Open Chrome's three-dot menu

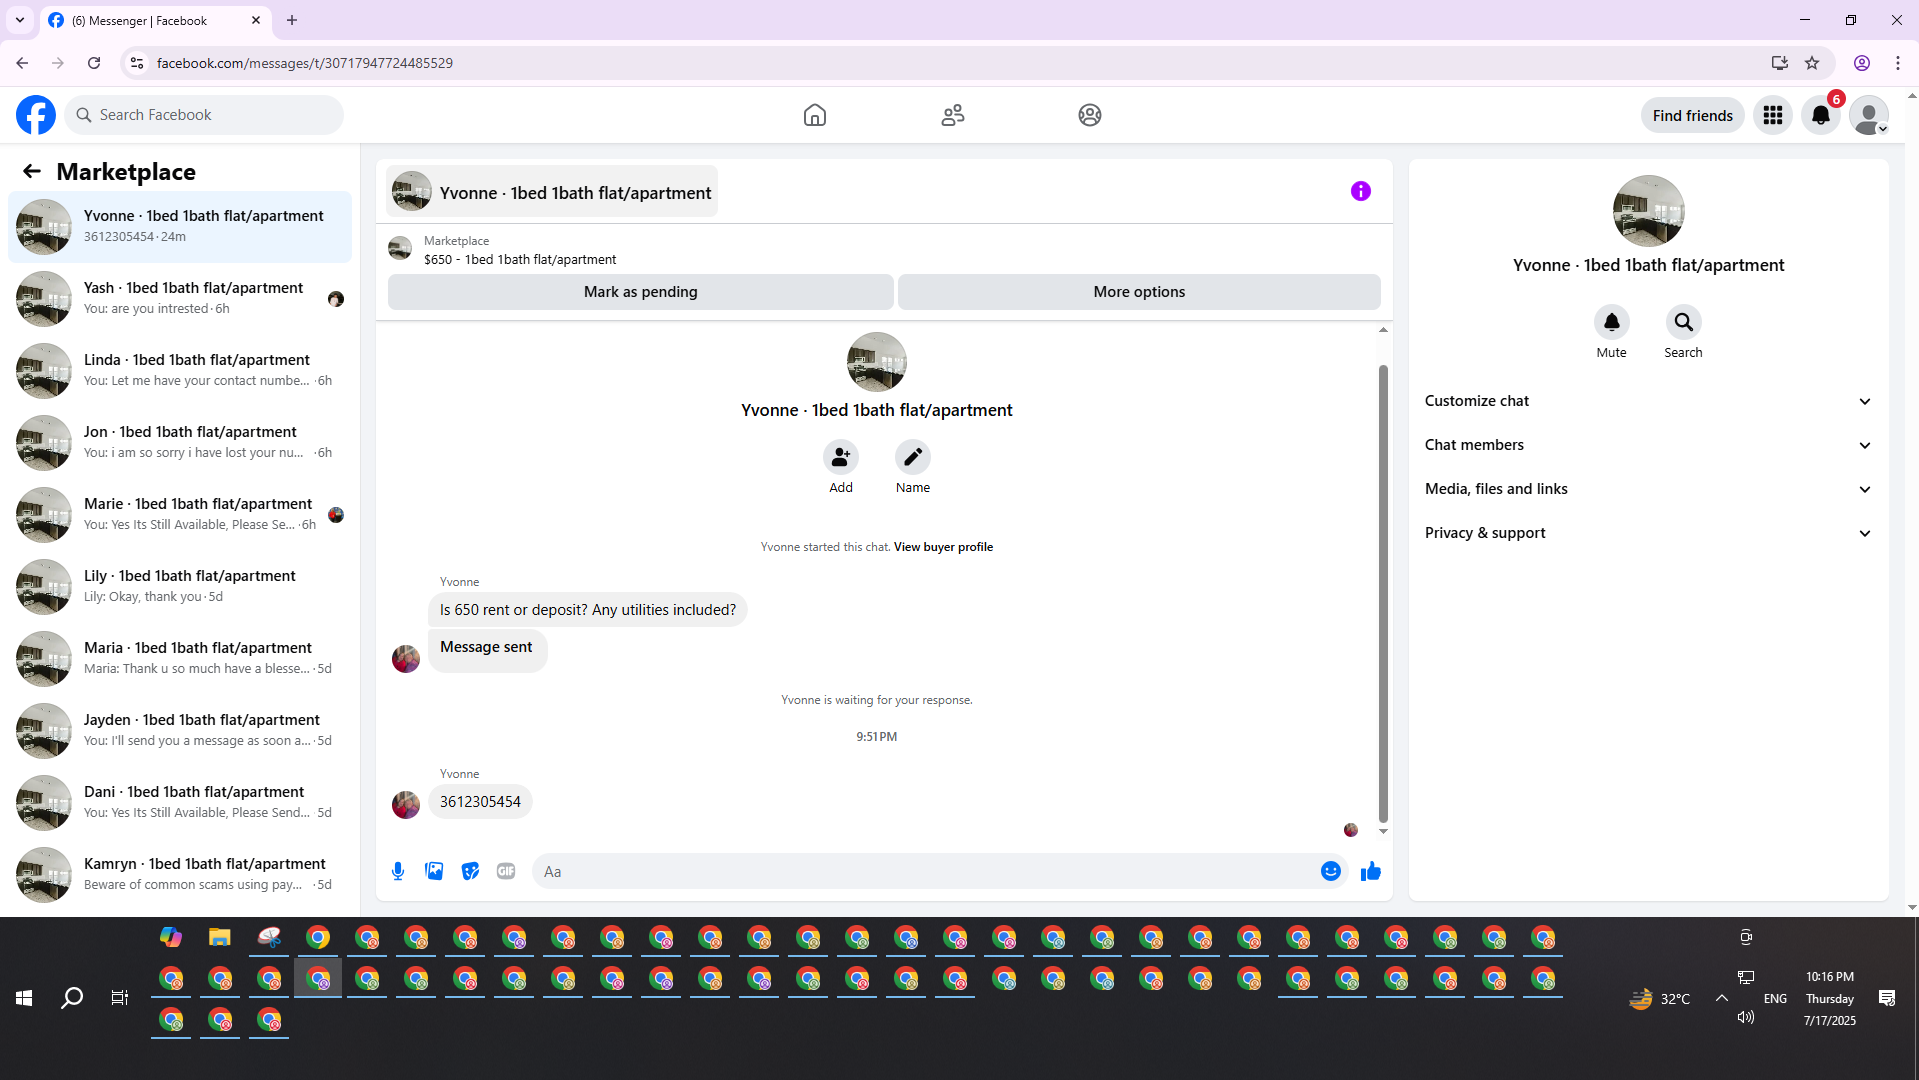click(x=1898, y=63)
